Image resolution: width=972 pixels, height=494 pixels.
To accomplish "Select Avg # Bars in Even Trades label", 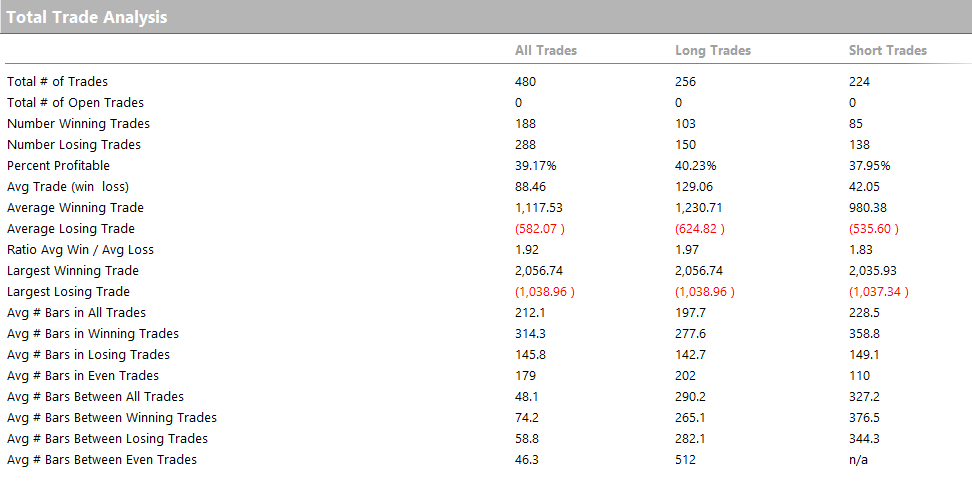I will (x=82, y=376).
